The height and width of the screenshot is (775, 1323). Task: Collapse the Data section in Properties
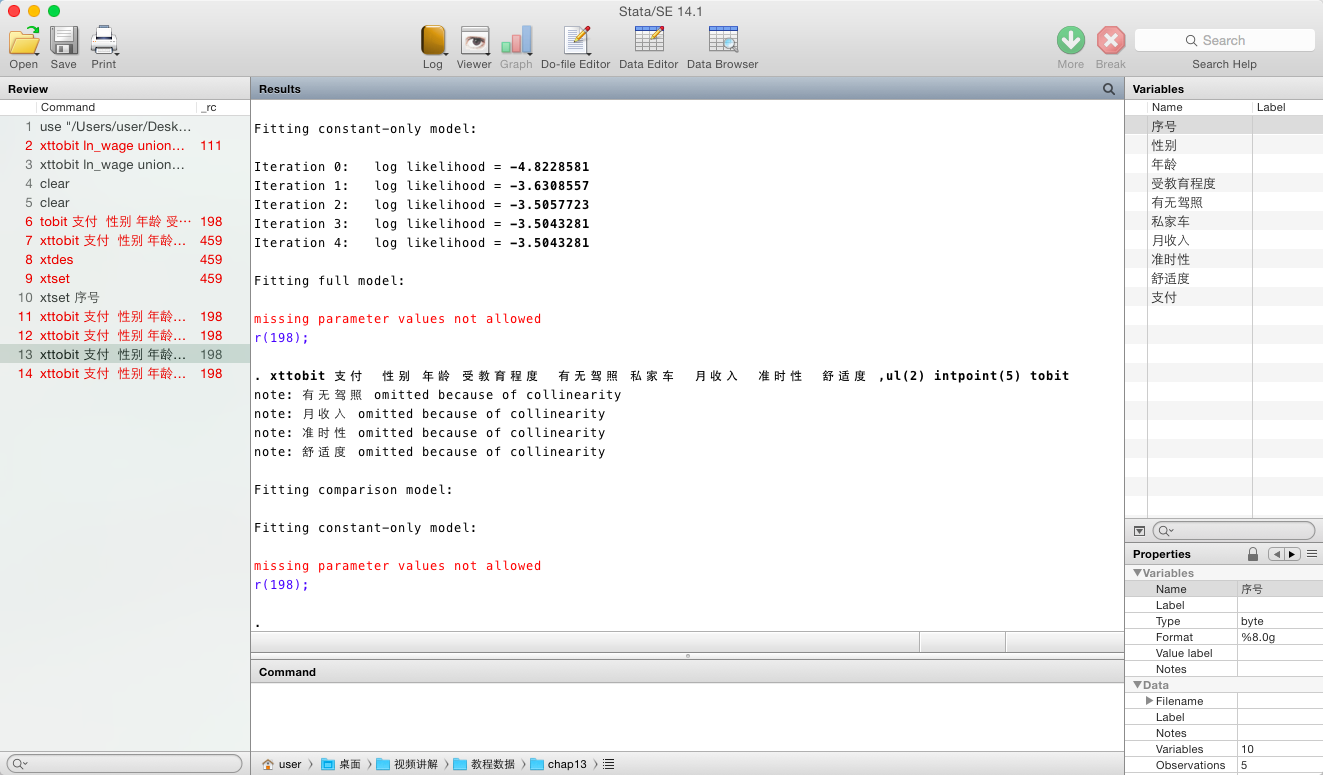click(x=1137, y=685)
